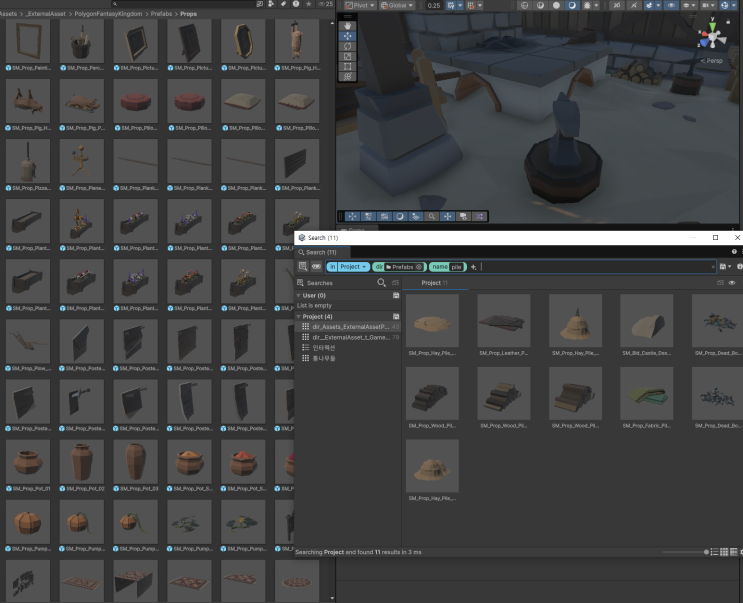Switch results to grid view
The image size is (743, 603).
(x=724, y=552)
